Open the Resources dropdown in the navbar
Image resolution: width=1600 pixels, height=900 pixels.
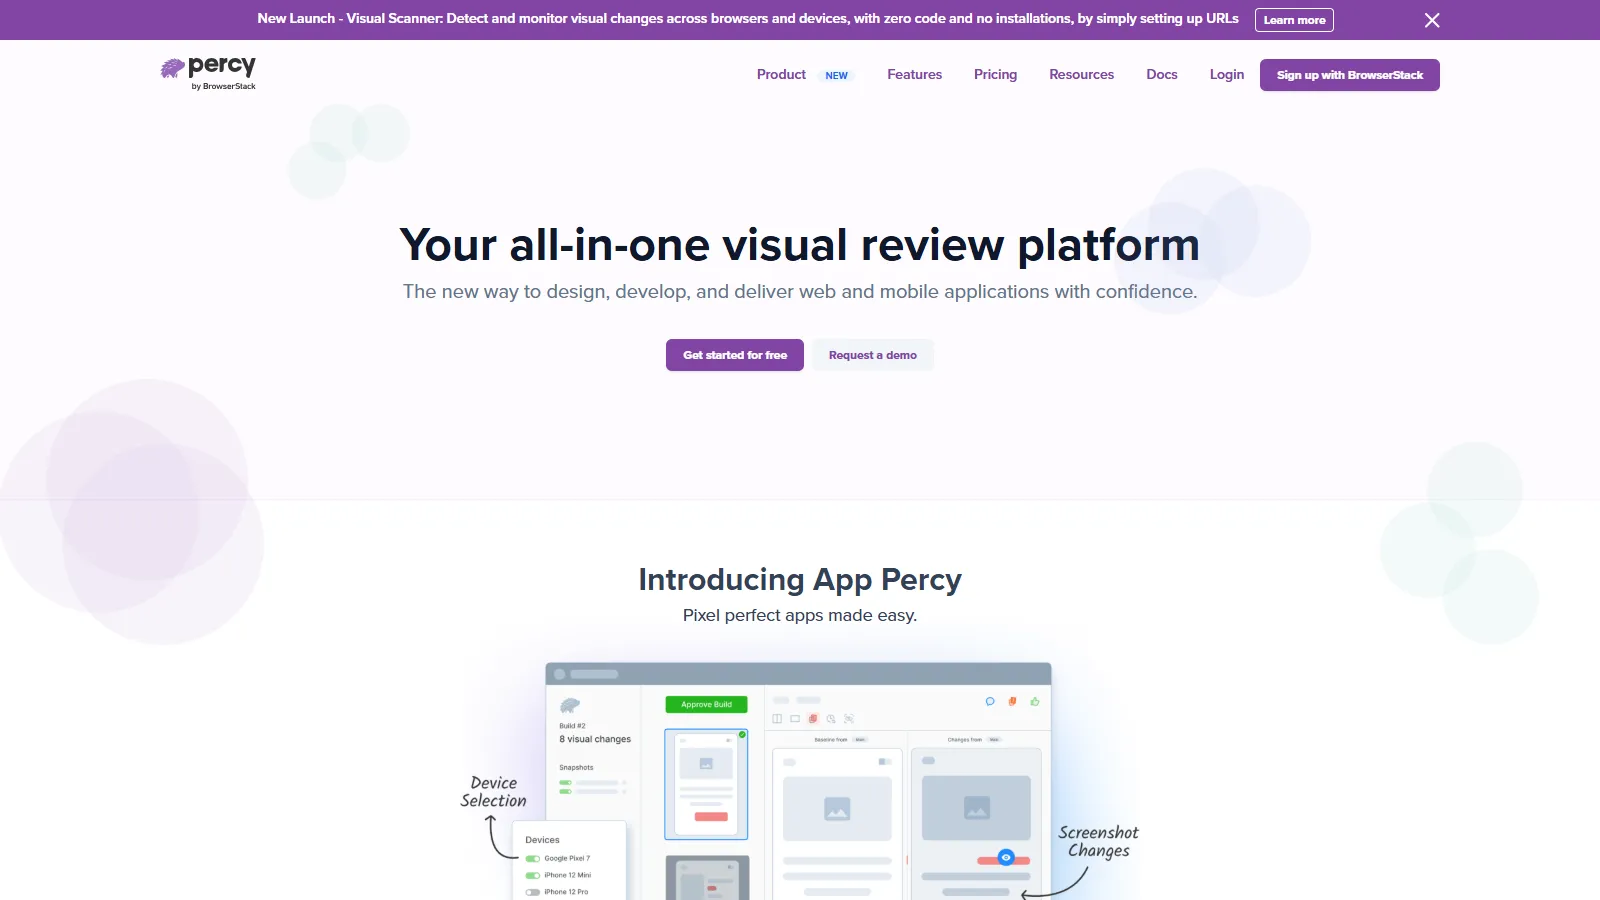coord(1081,74)
